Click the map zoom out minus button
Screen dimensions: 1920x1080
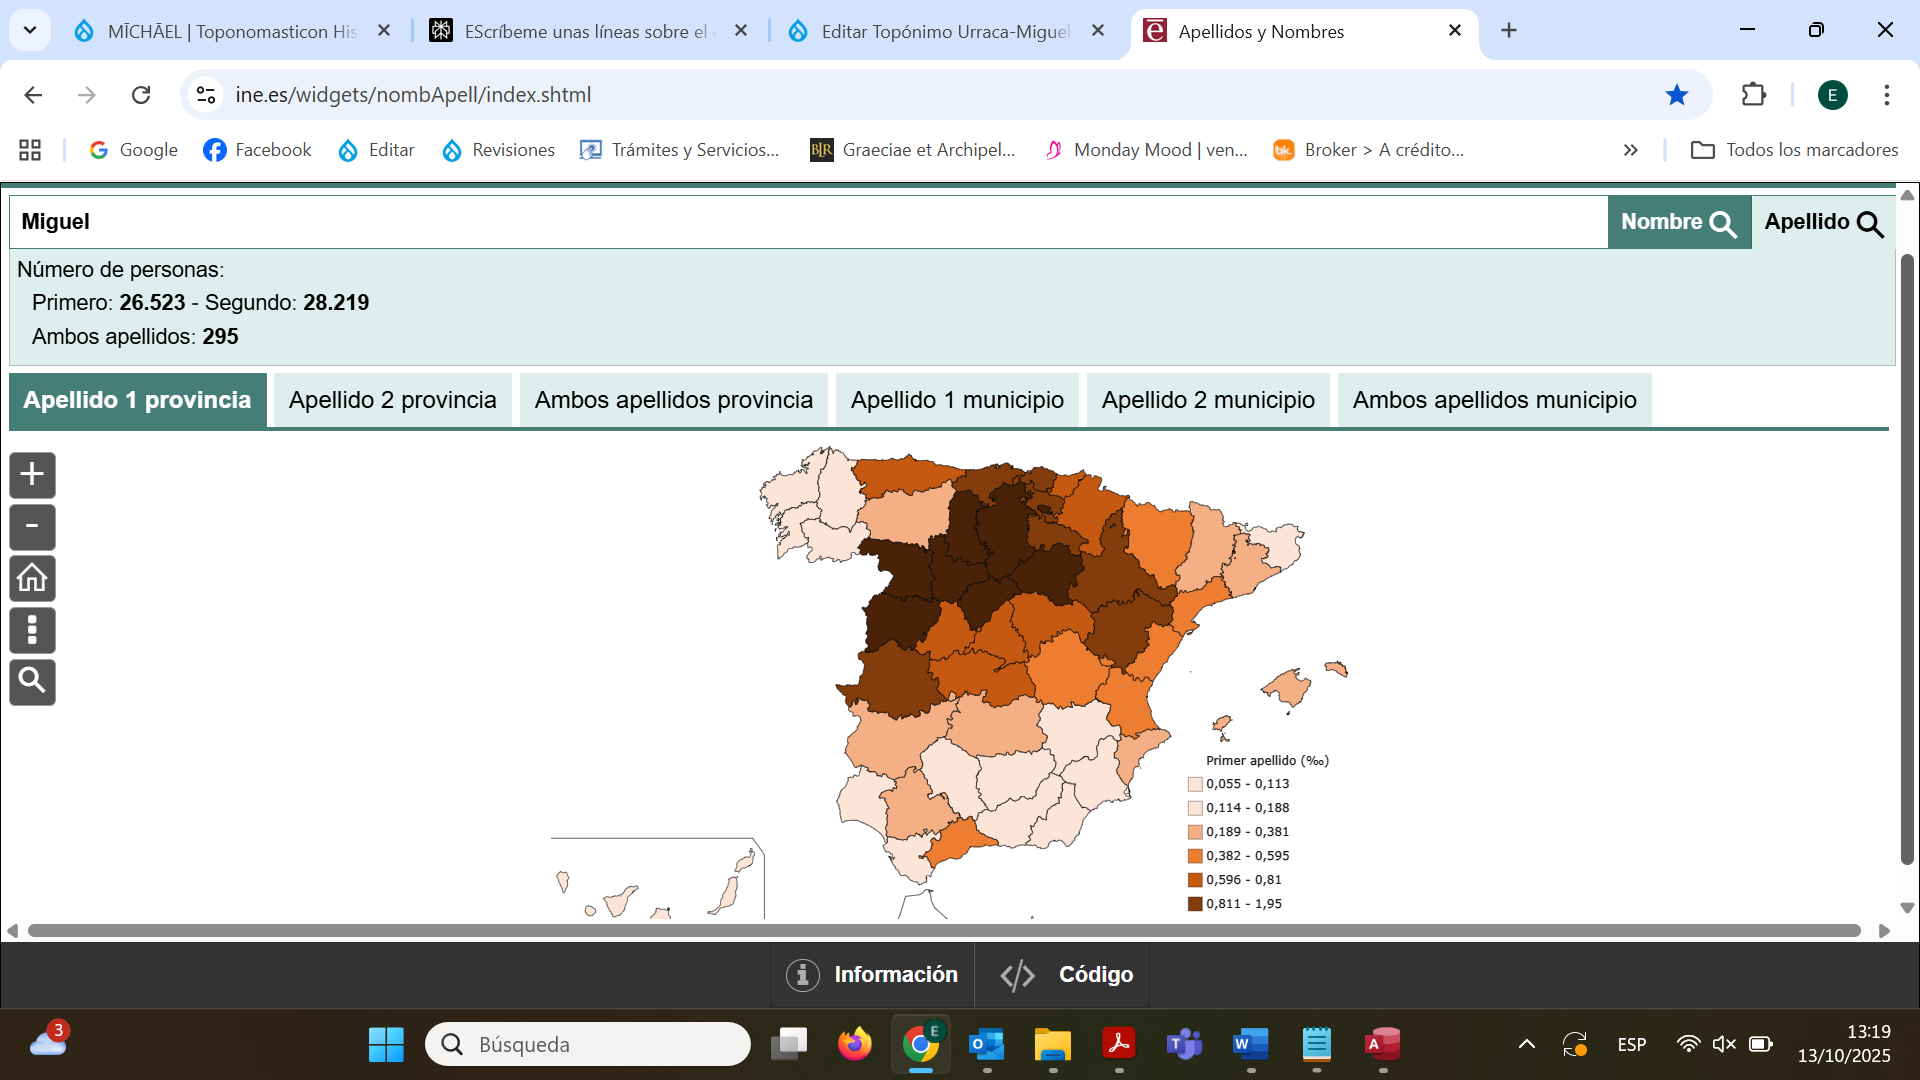(32, 526)
